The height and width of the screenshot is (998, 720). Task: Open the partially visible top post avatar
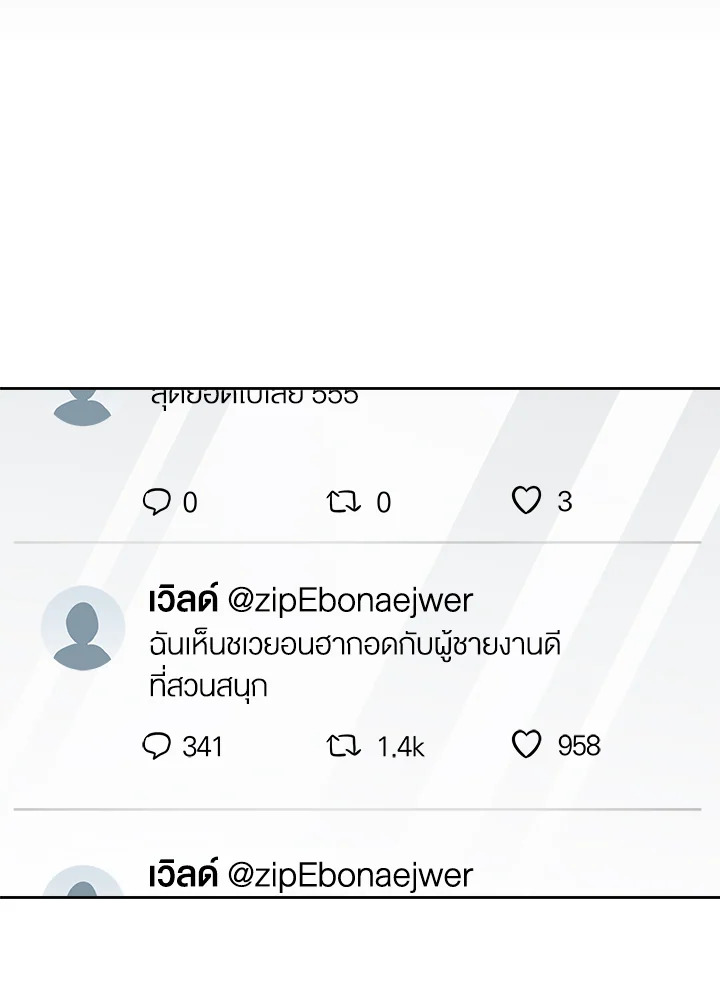pos(83,407)
